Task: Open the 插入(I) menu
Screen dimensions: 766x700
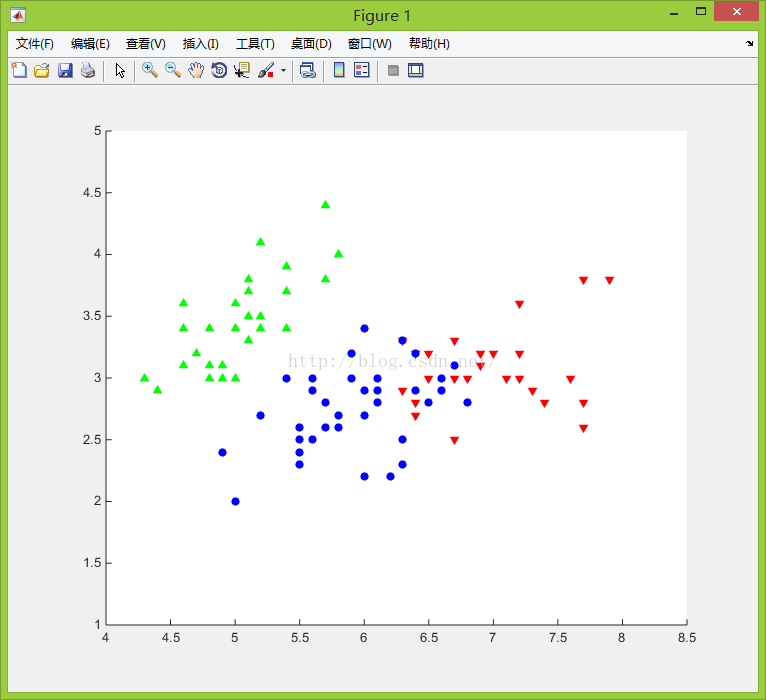Action: (x=200, y=44)
